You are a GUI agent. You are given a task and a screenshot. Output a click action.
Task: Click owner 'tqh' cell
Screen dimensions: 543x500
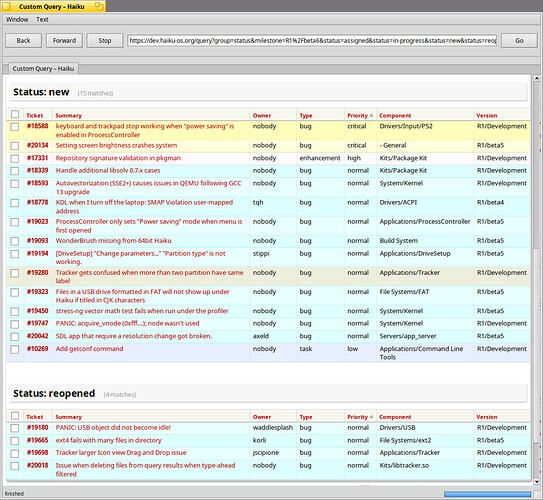258,202
